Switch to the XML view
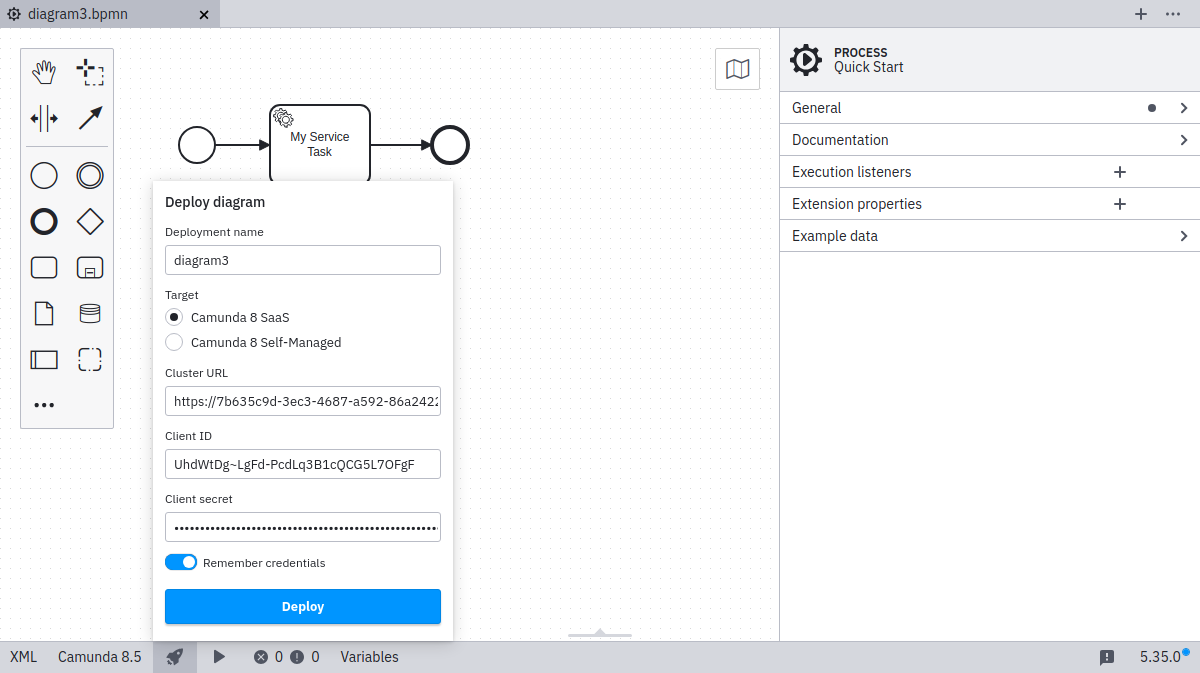1200x673 pixels. click(22, 657)
